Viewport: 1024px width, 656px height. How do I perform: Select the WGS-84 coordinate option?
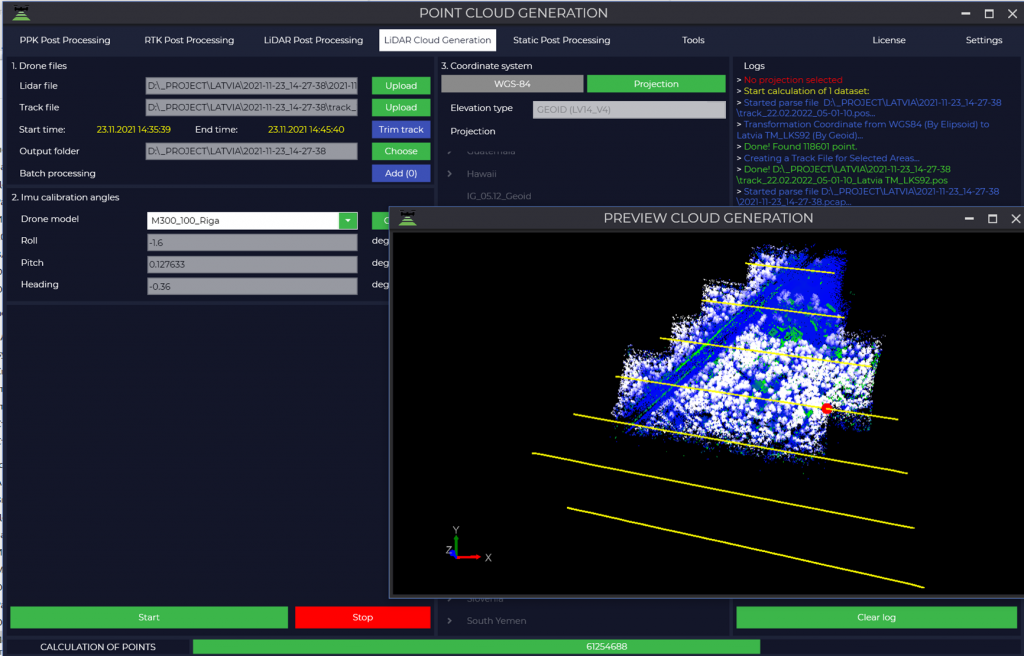[x=512, y=84]
